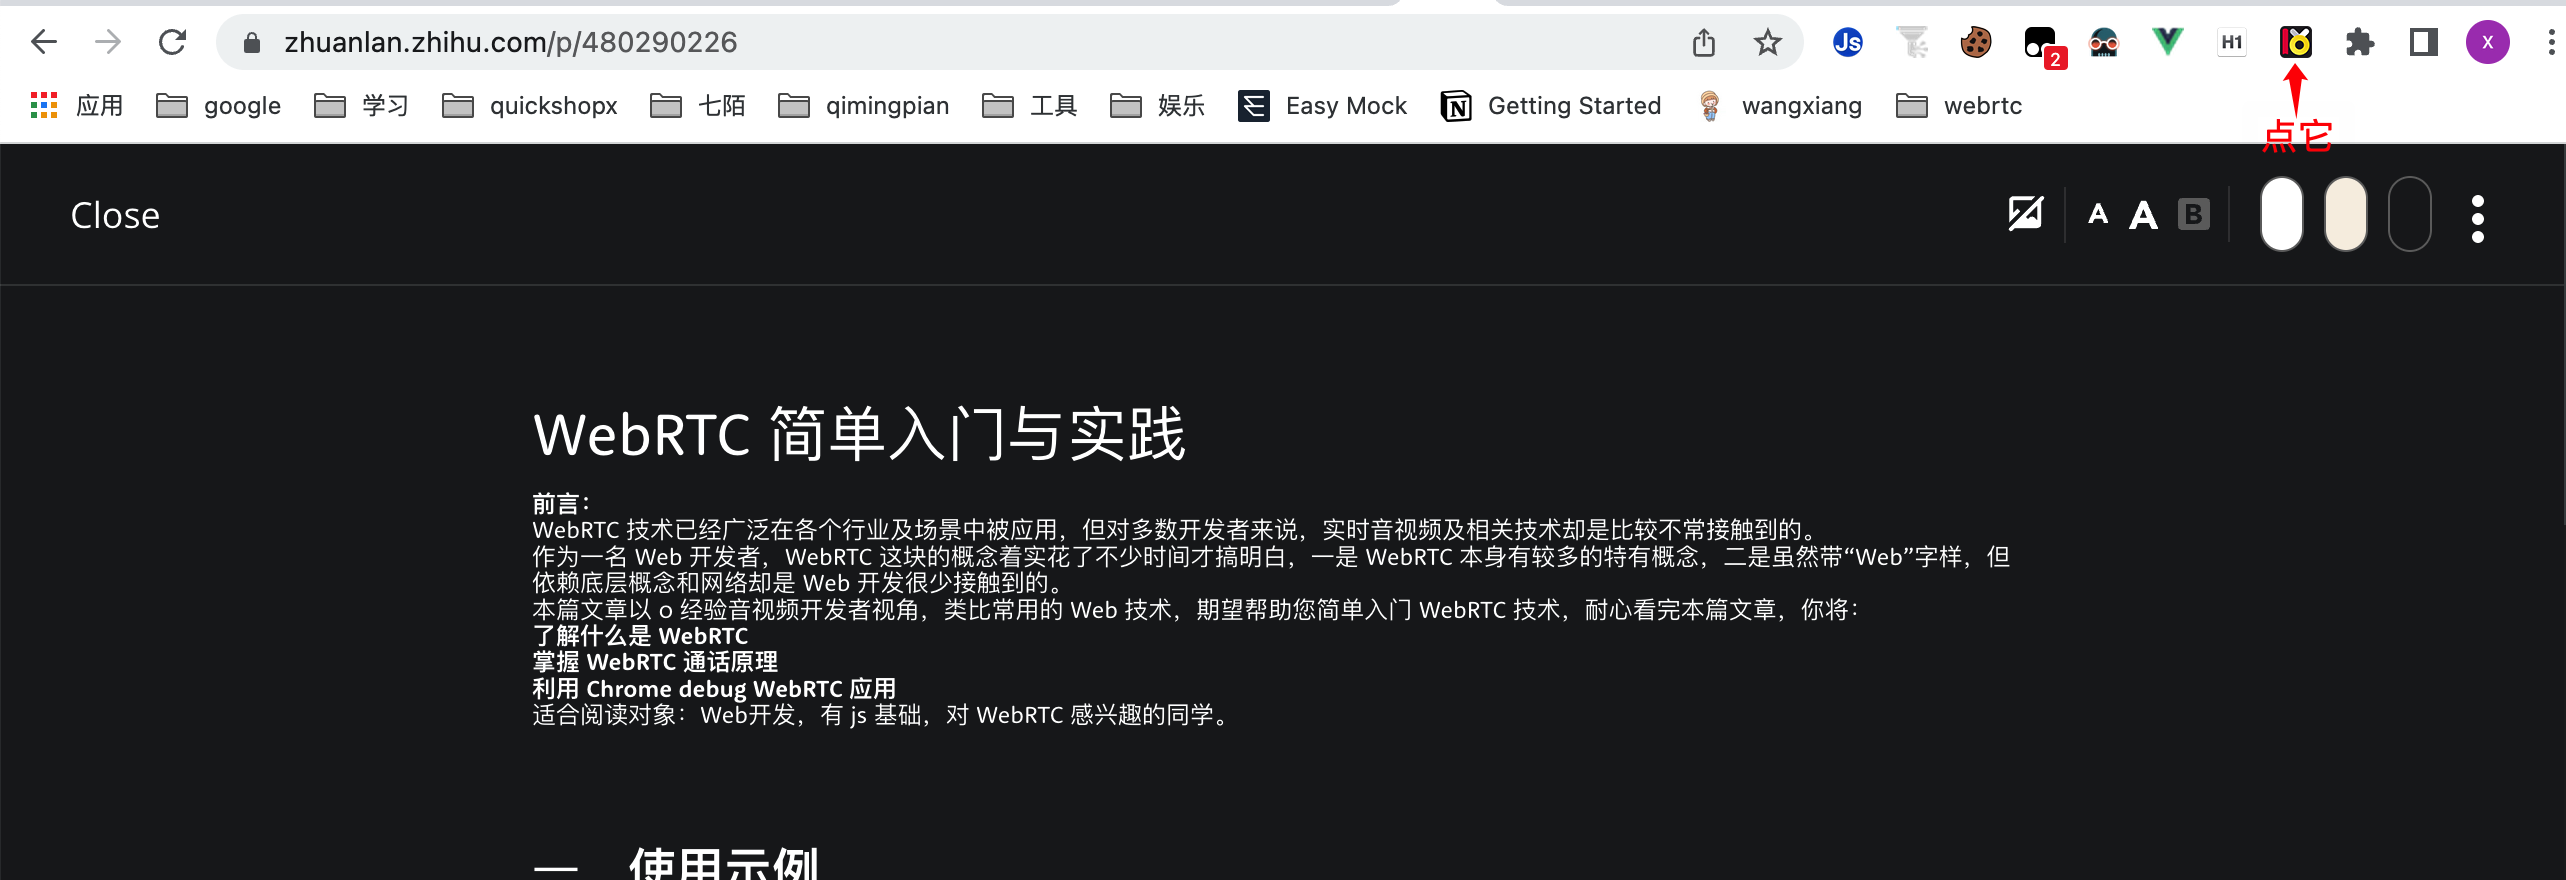Viewport: 2566px width, 880px height.
Task: Increase font size with large A
Action: (2143, 214)
